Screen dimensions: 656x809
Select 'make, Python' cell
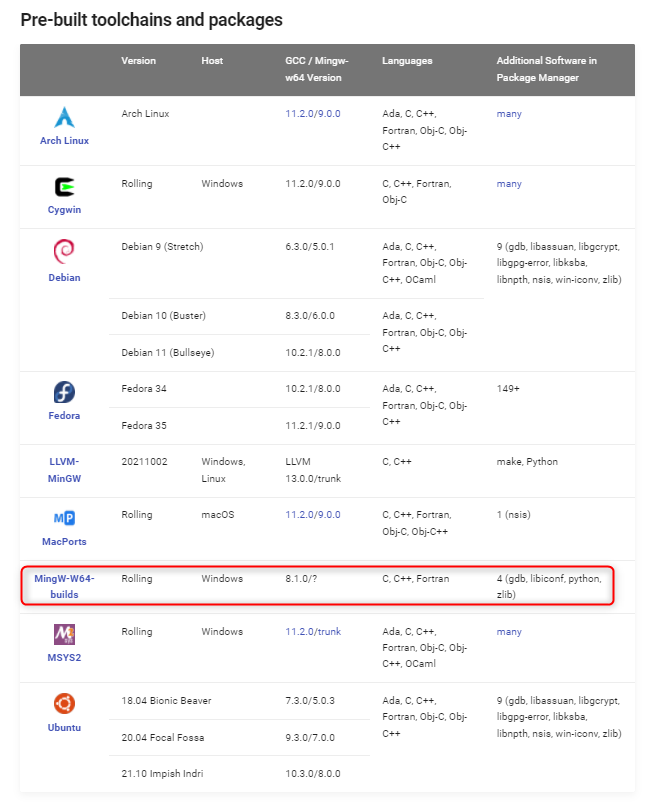click(x=527, y=461)
